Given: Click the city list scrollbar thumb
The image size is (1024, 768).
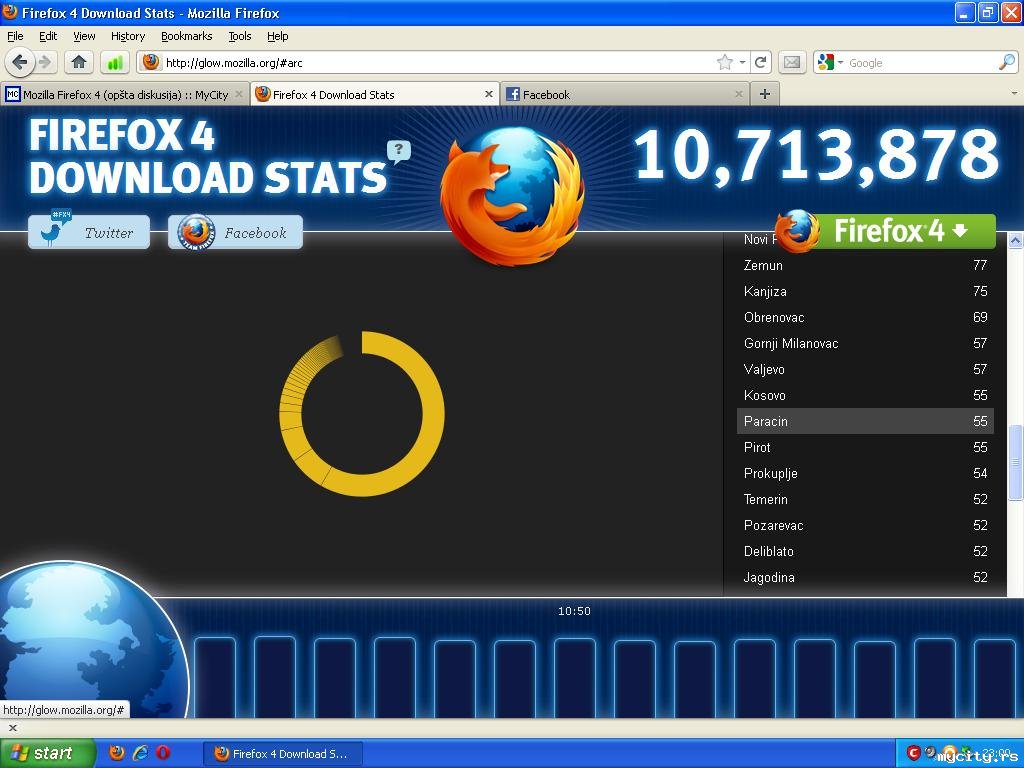Looking at the screenshot, I should (1015, 462).
